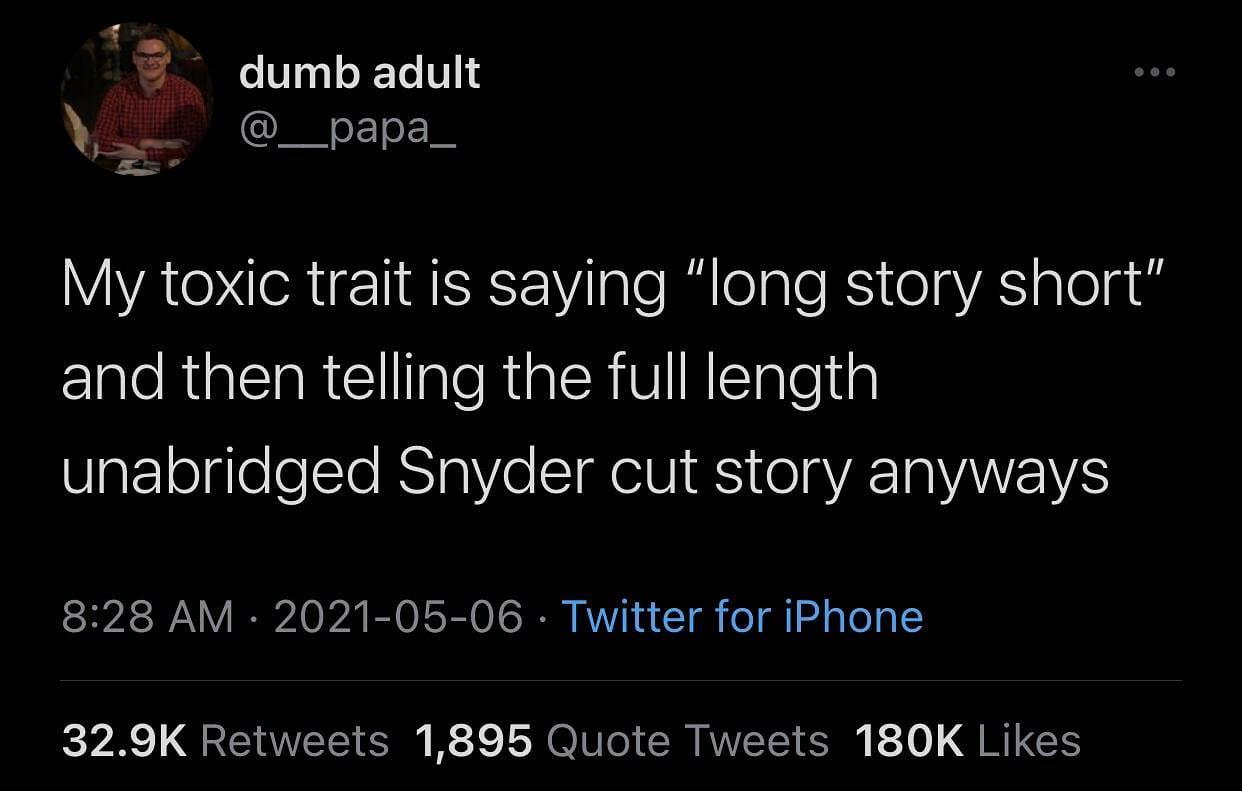The image size is (1242, 791).
Task: Show the Likes label list
Action: coord(1029,741)
